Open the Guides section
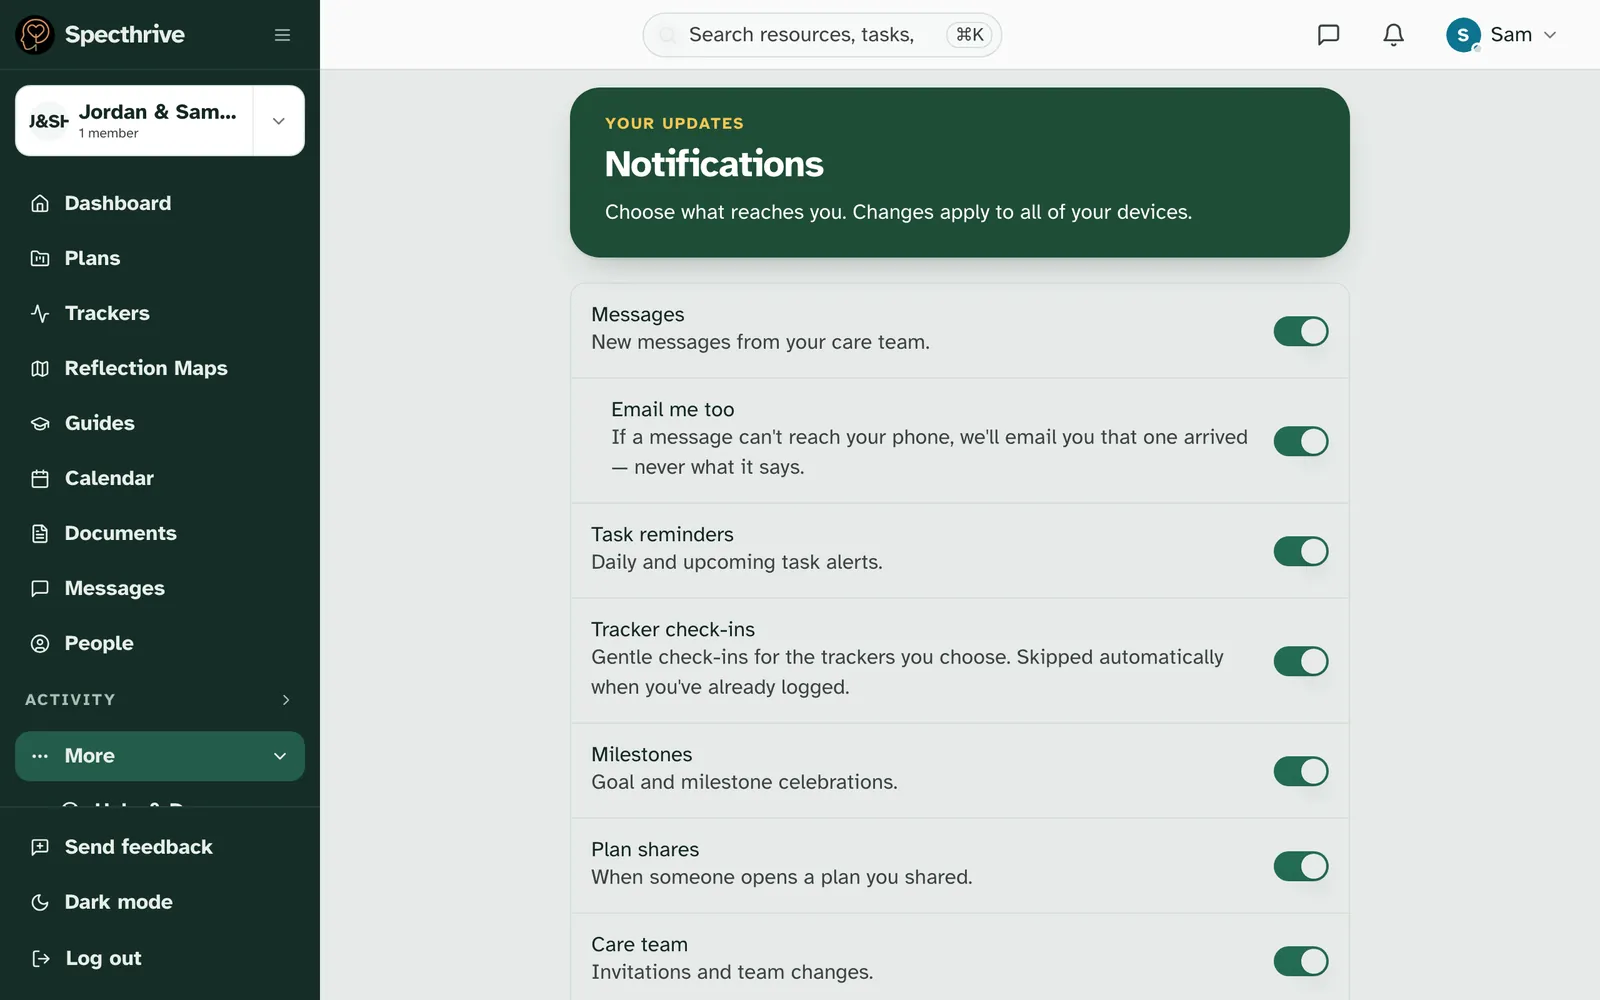The width and height of the screenshot is (1600, 1000). [160, 424]
